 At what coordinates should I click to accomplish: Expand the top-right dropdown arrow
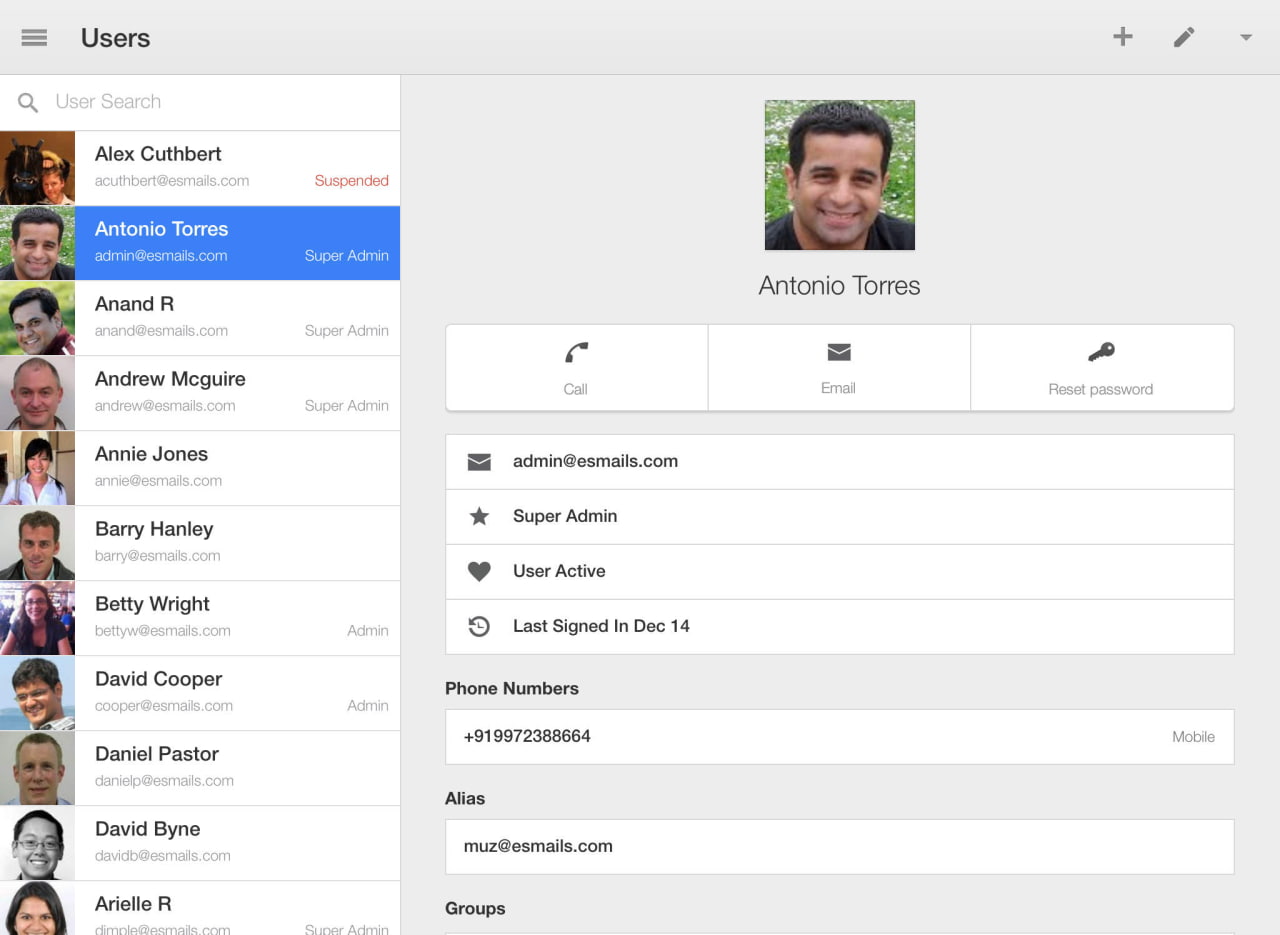click(x=1246, y=38)
